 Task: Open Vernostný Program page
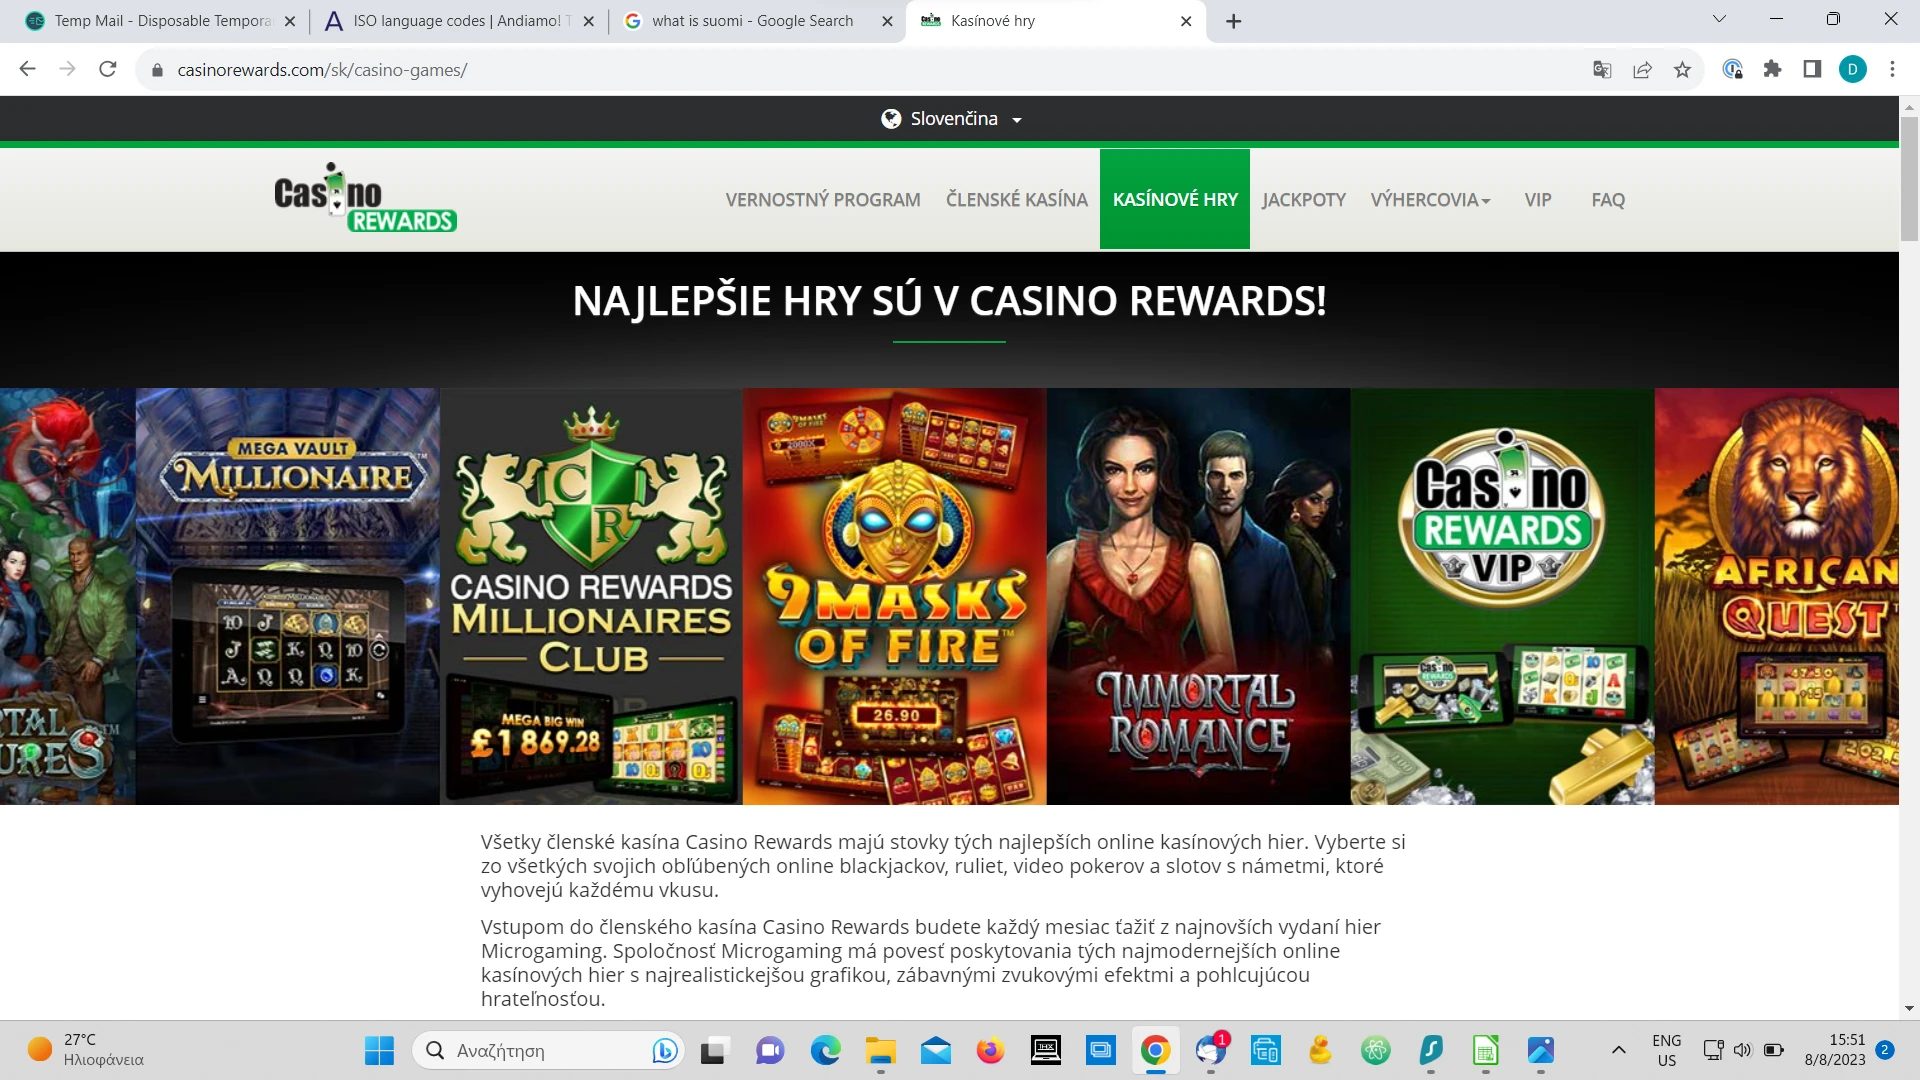(822, 200)
